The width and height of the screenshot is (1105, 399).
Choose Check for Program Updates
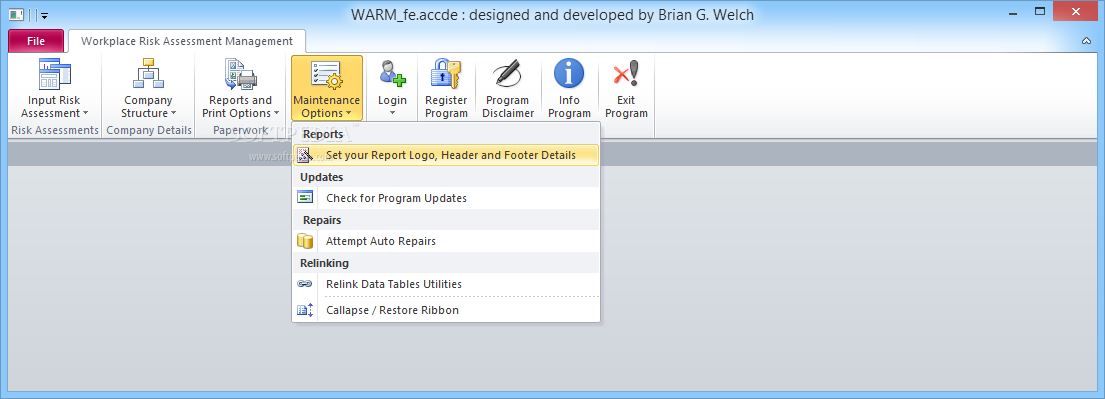(446, 198)
